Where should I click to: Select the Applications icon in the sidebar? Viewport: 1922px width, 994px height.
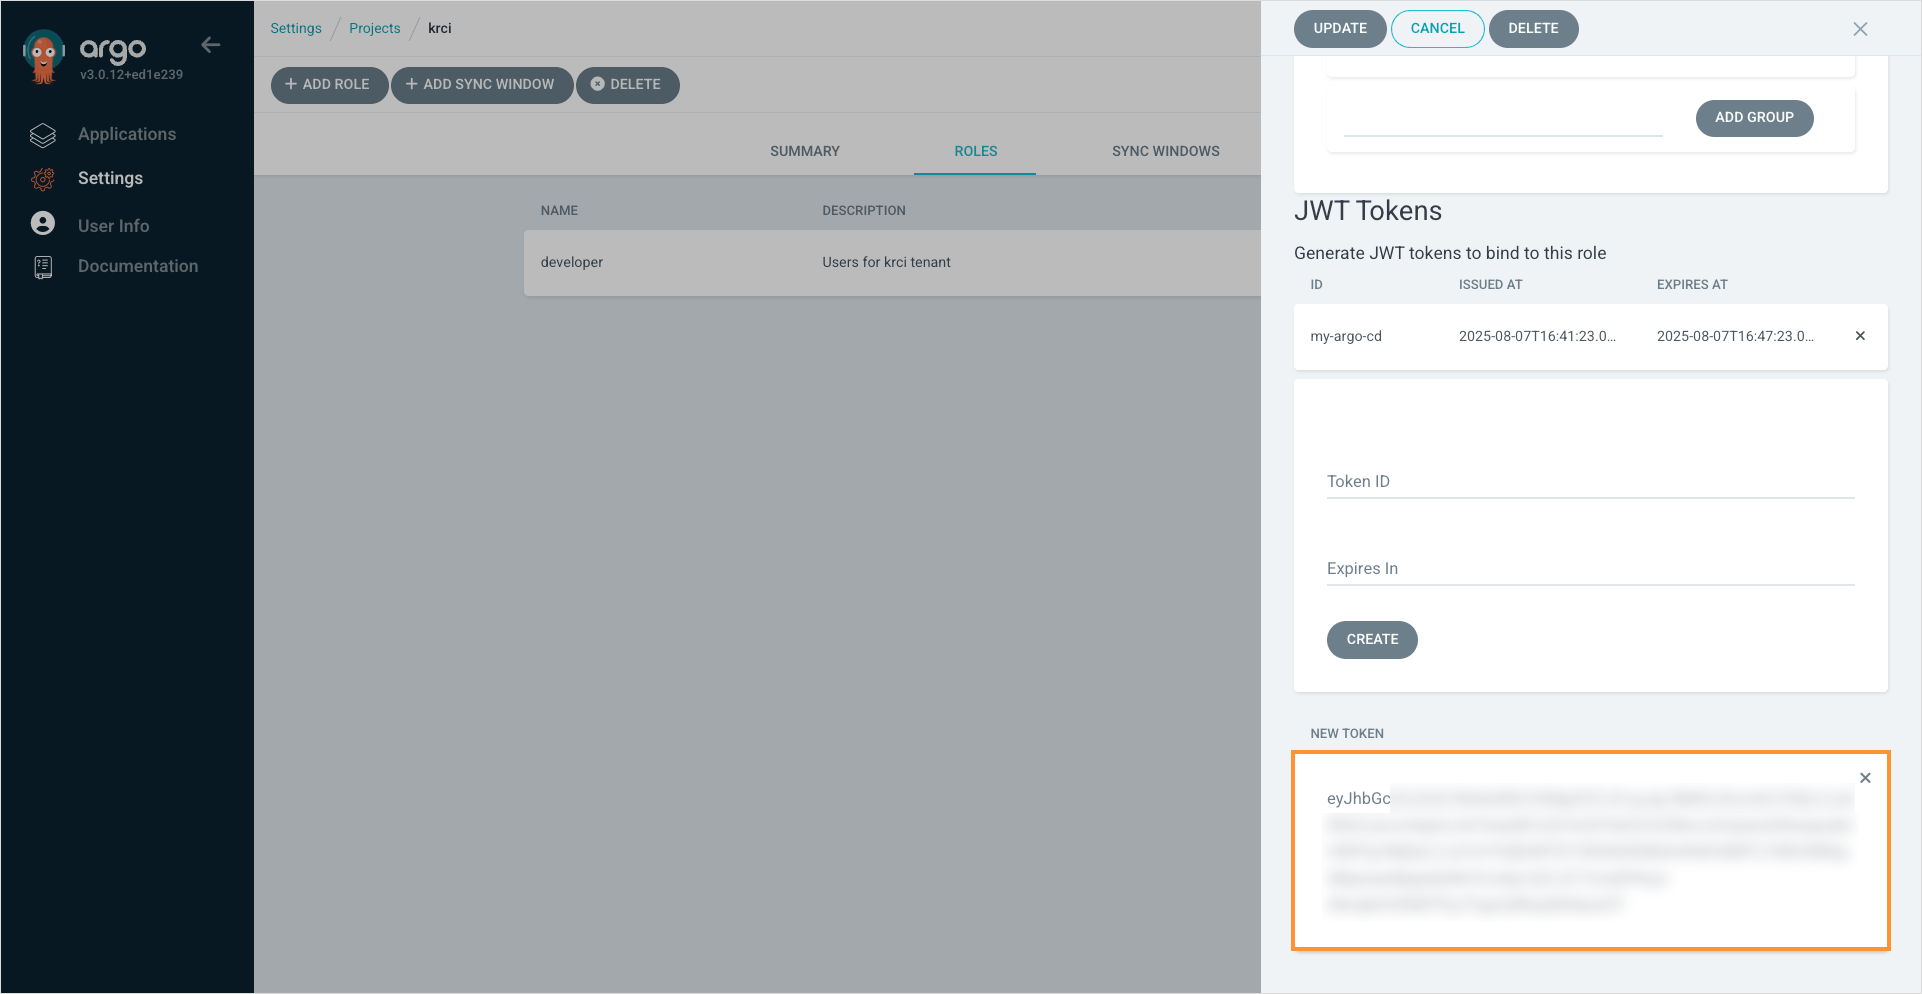(x=42, y=134)
